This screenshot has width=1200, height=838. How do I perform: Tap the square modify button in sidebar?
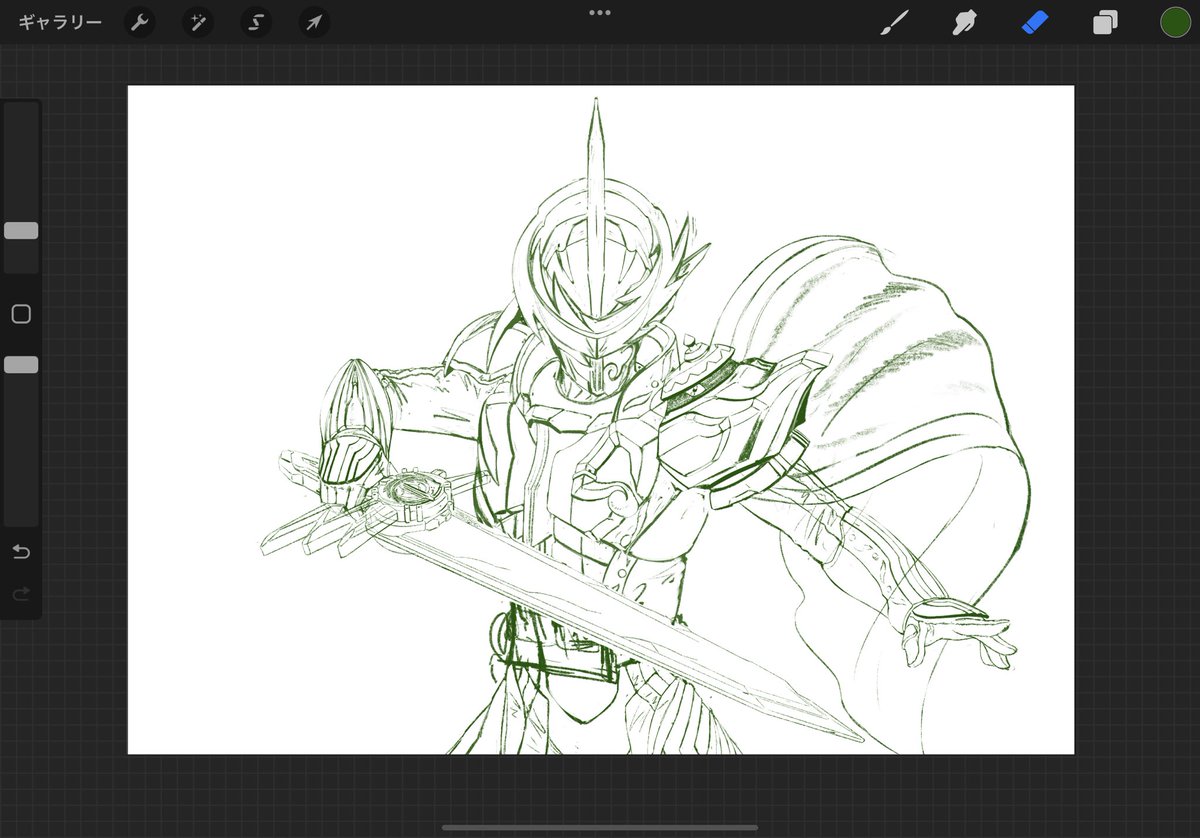click(x=21, y=314)
